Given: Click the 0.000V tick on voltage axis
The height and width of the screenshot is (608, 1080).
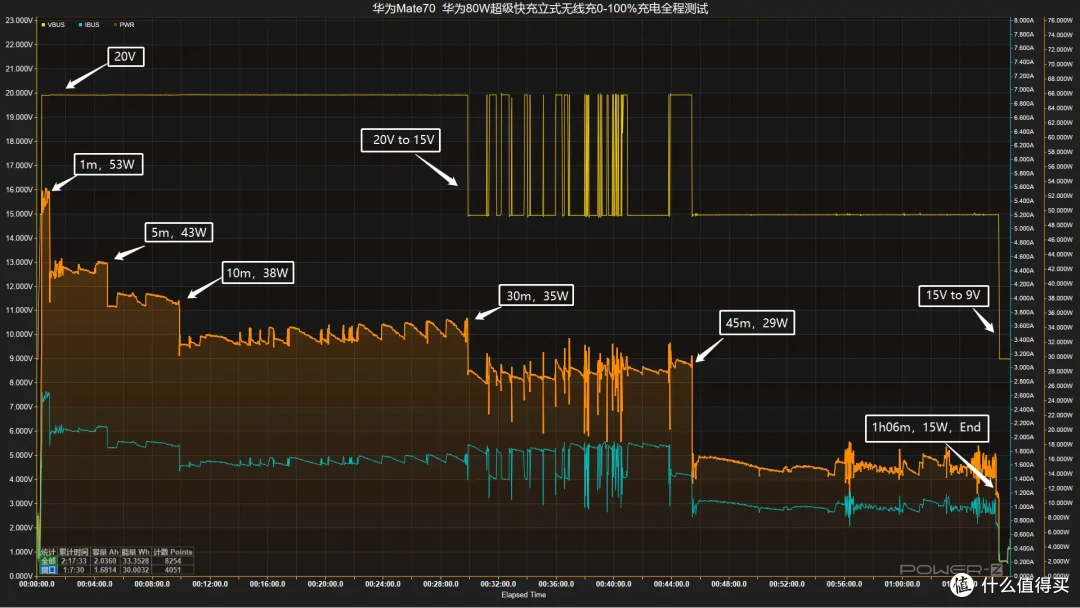Looking at the screenshot, I should point(21,576).
